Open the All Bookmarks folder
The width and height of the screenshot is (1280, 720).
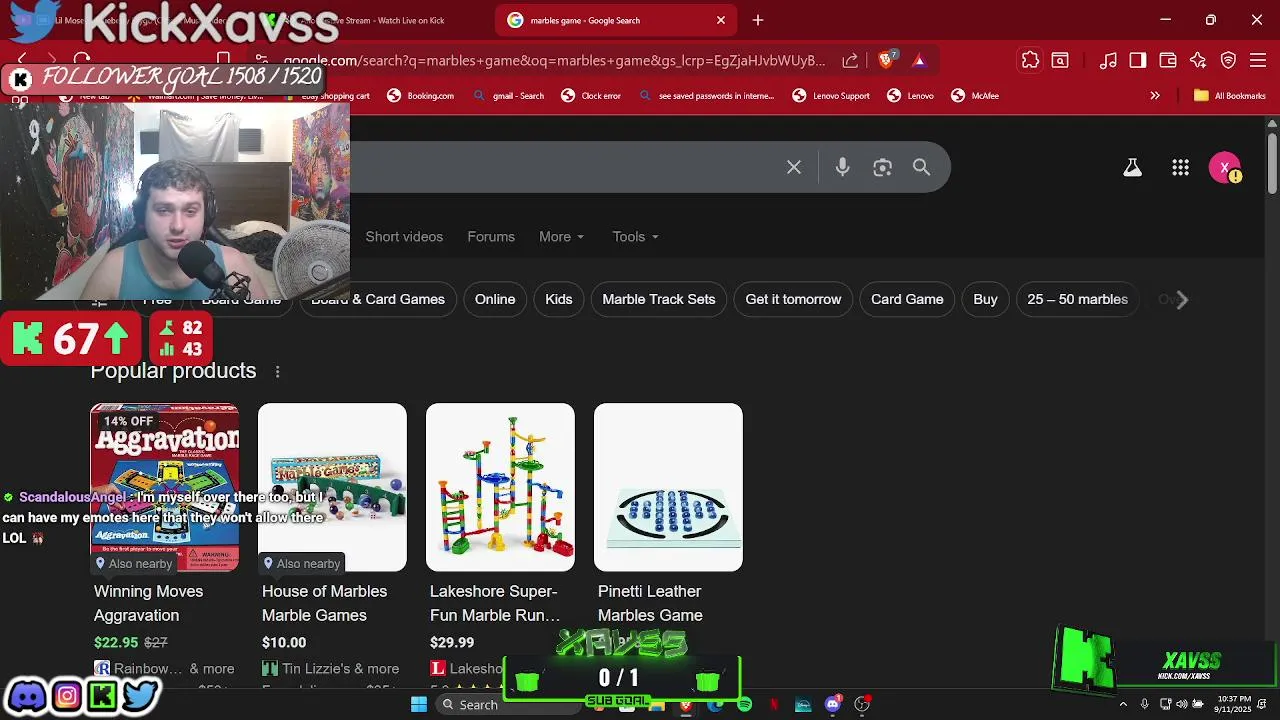1229,96
